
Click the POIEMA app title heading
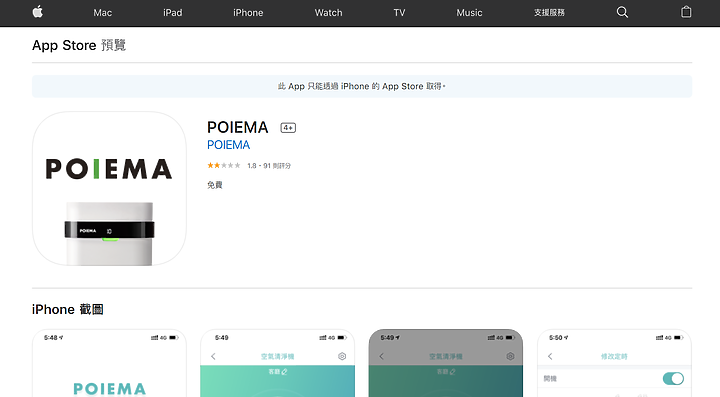(237, 127)
